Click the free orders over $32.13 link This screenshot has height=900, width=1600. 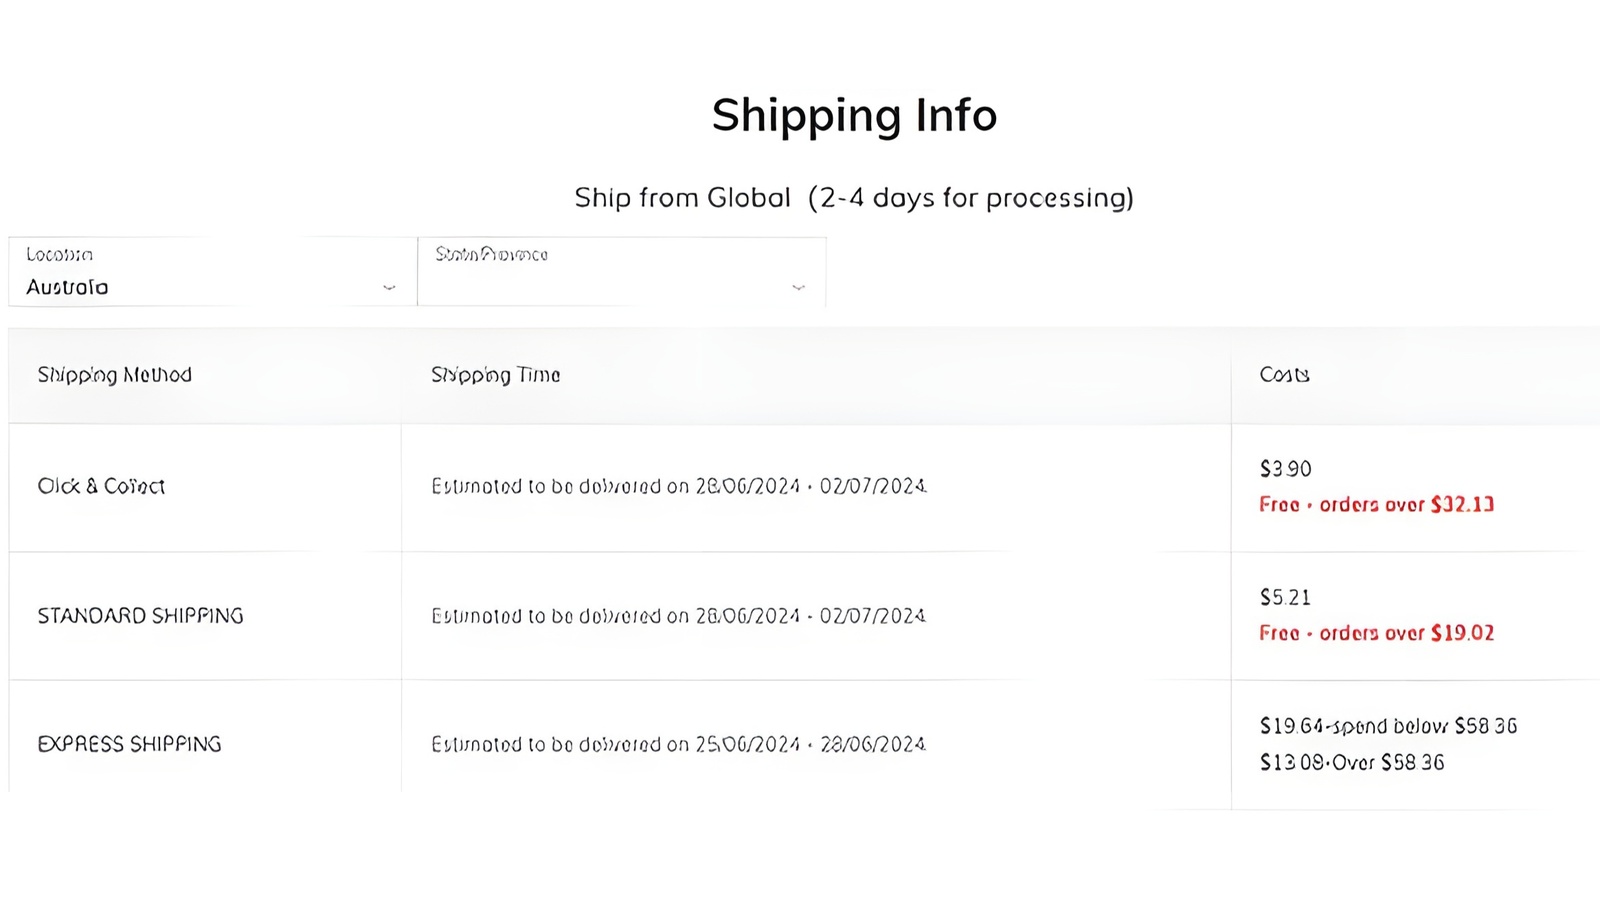tap(1376, 505)
